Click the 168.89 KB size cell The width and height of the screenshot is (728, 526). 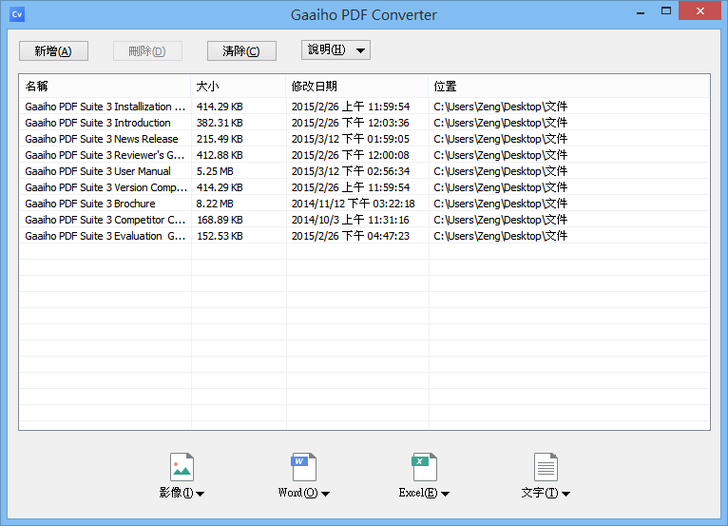220,220
